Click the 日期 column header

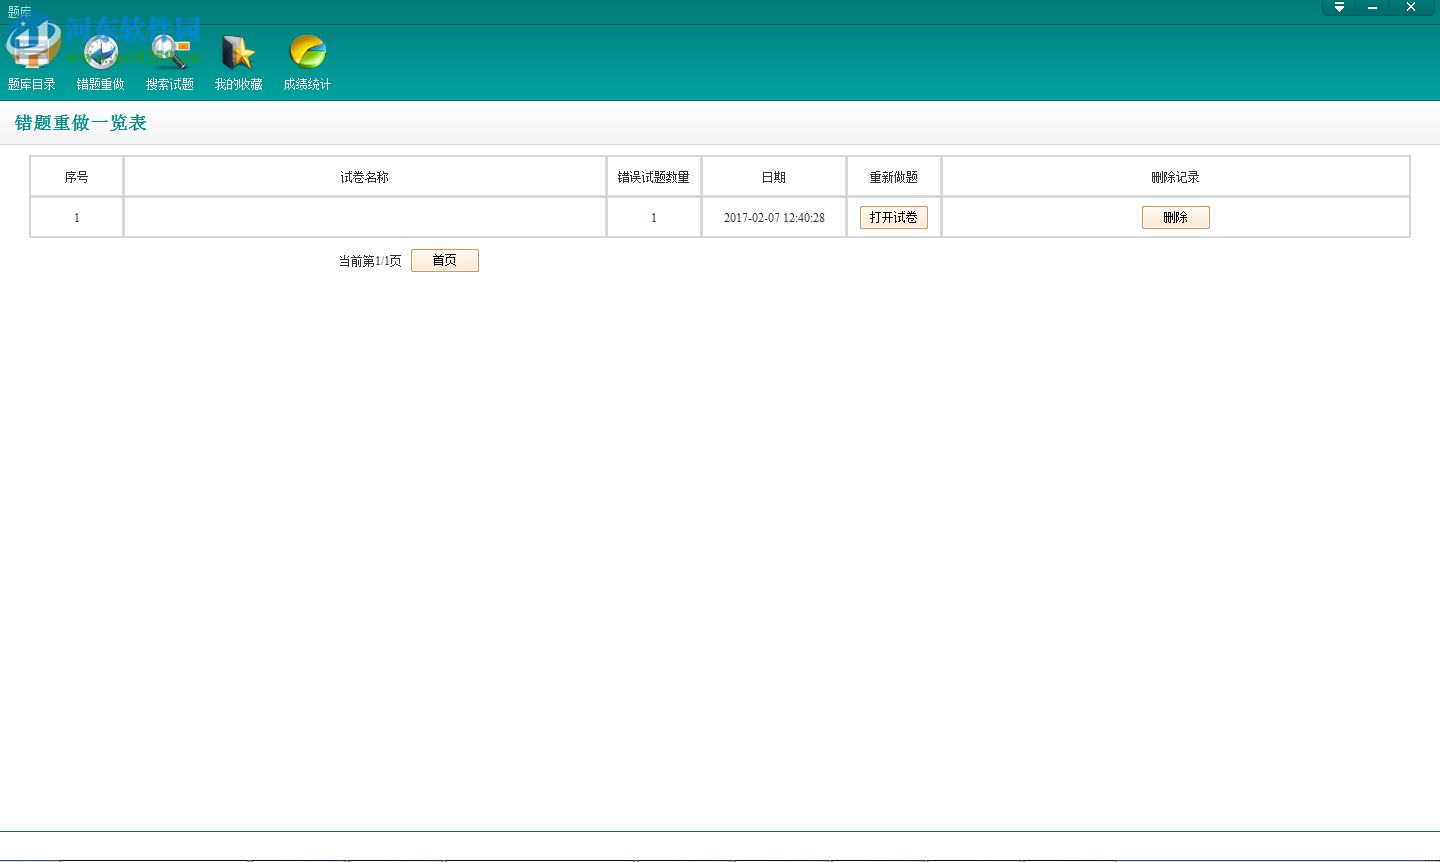774,177
